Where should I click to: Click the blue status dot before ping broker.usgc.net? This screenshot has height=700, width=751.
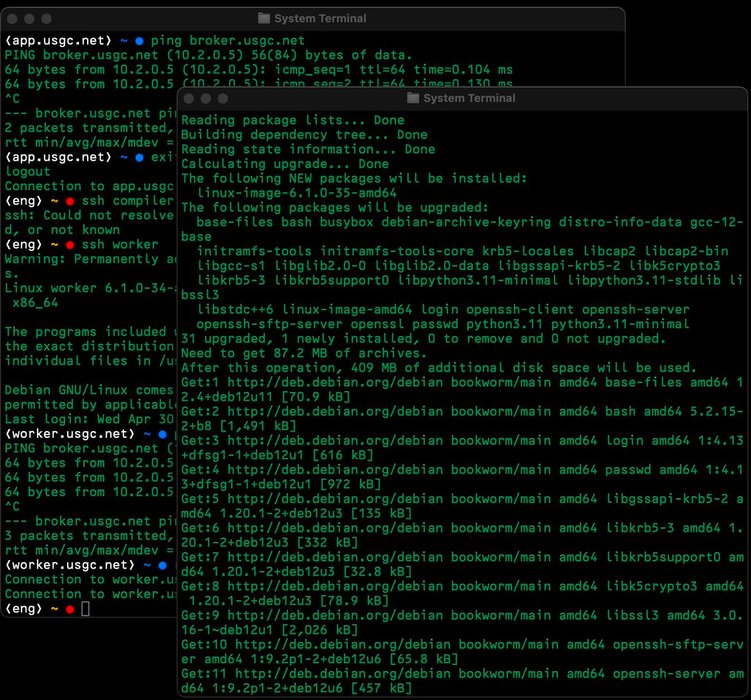coord(139,41)
